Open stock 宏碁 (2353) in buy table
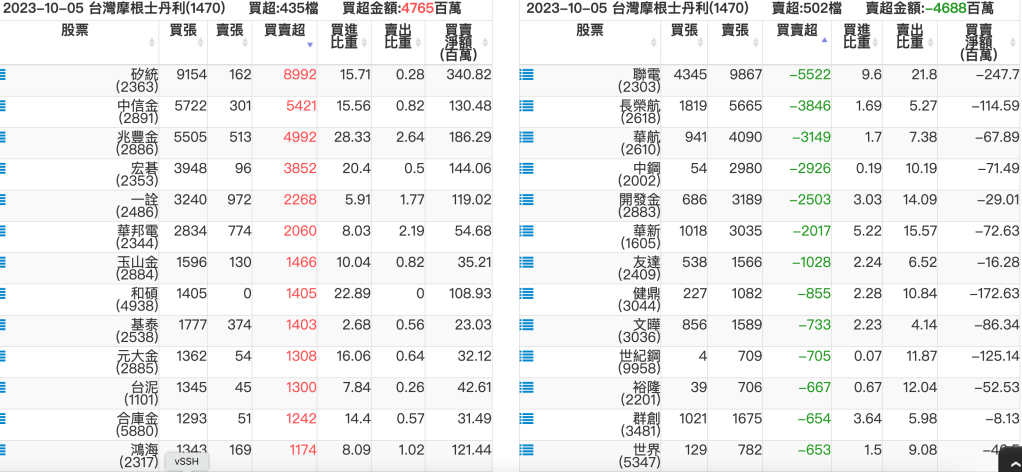 tap(138, 168)
